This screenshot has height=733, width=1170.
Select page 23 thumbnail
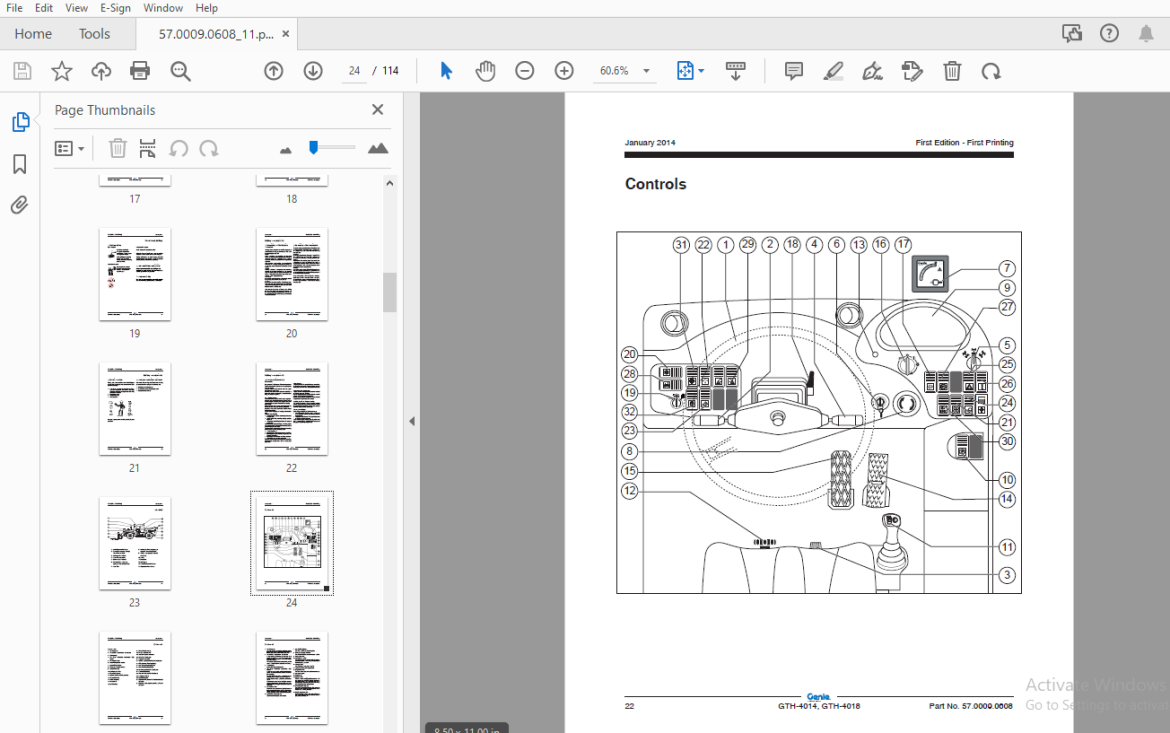point(135,543)
